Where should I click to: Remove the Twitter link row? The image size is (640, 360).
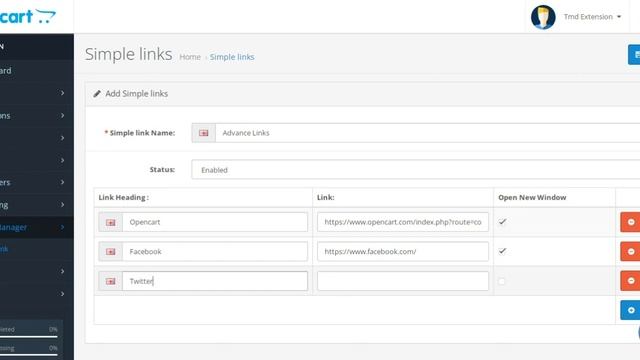630,281
